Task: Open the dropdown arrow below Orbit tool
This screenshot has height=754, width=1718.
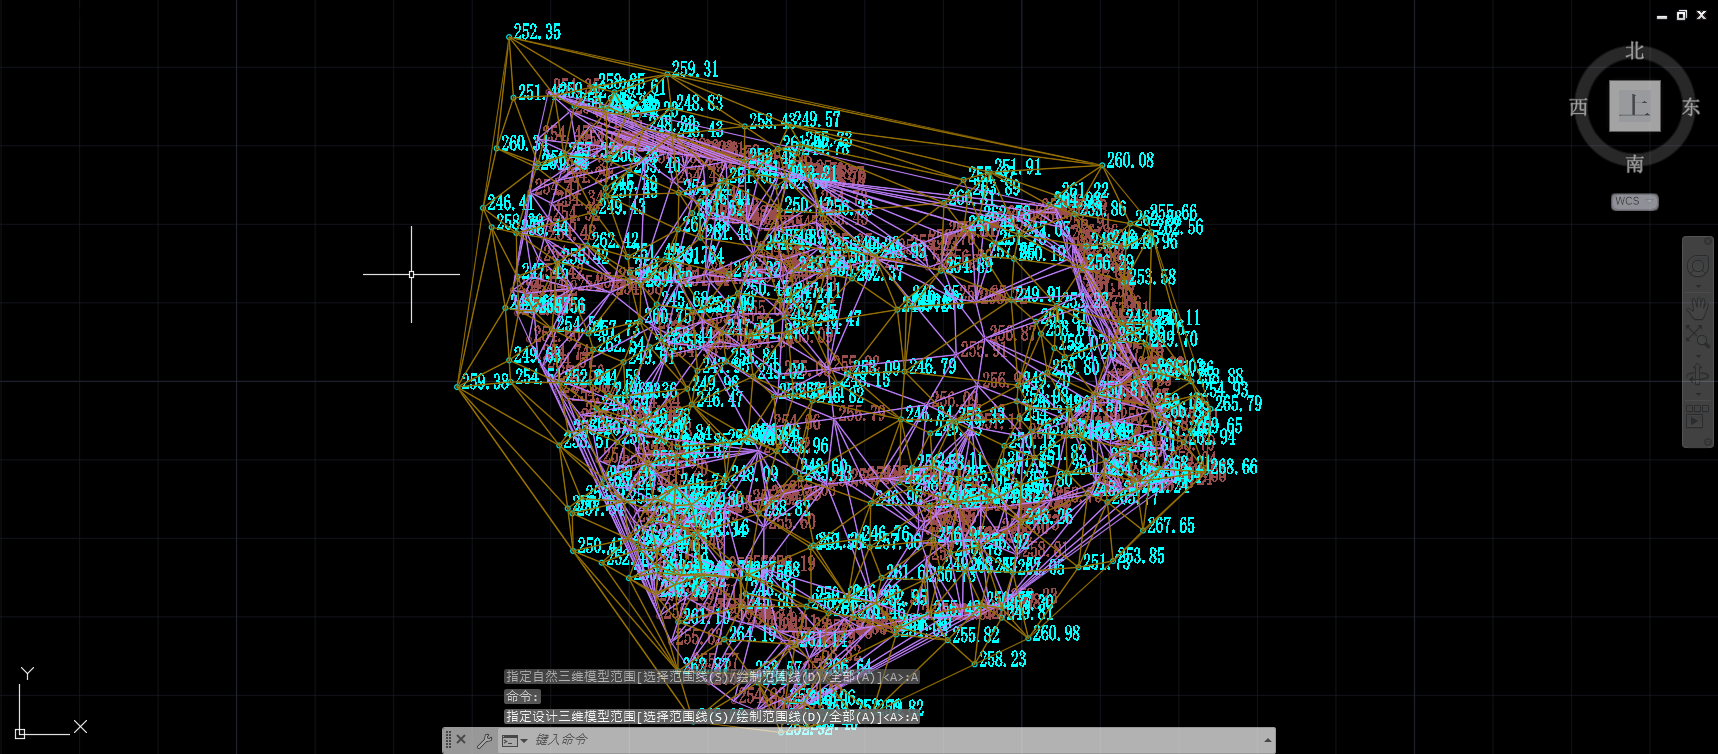Action: (x=1697, y=394)
